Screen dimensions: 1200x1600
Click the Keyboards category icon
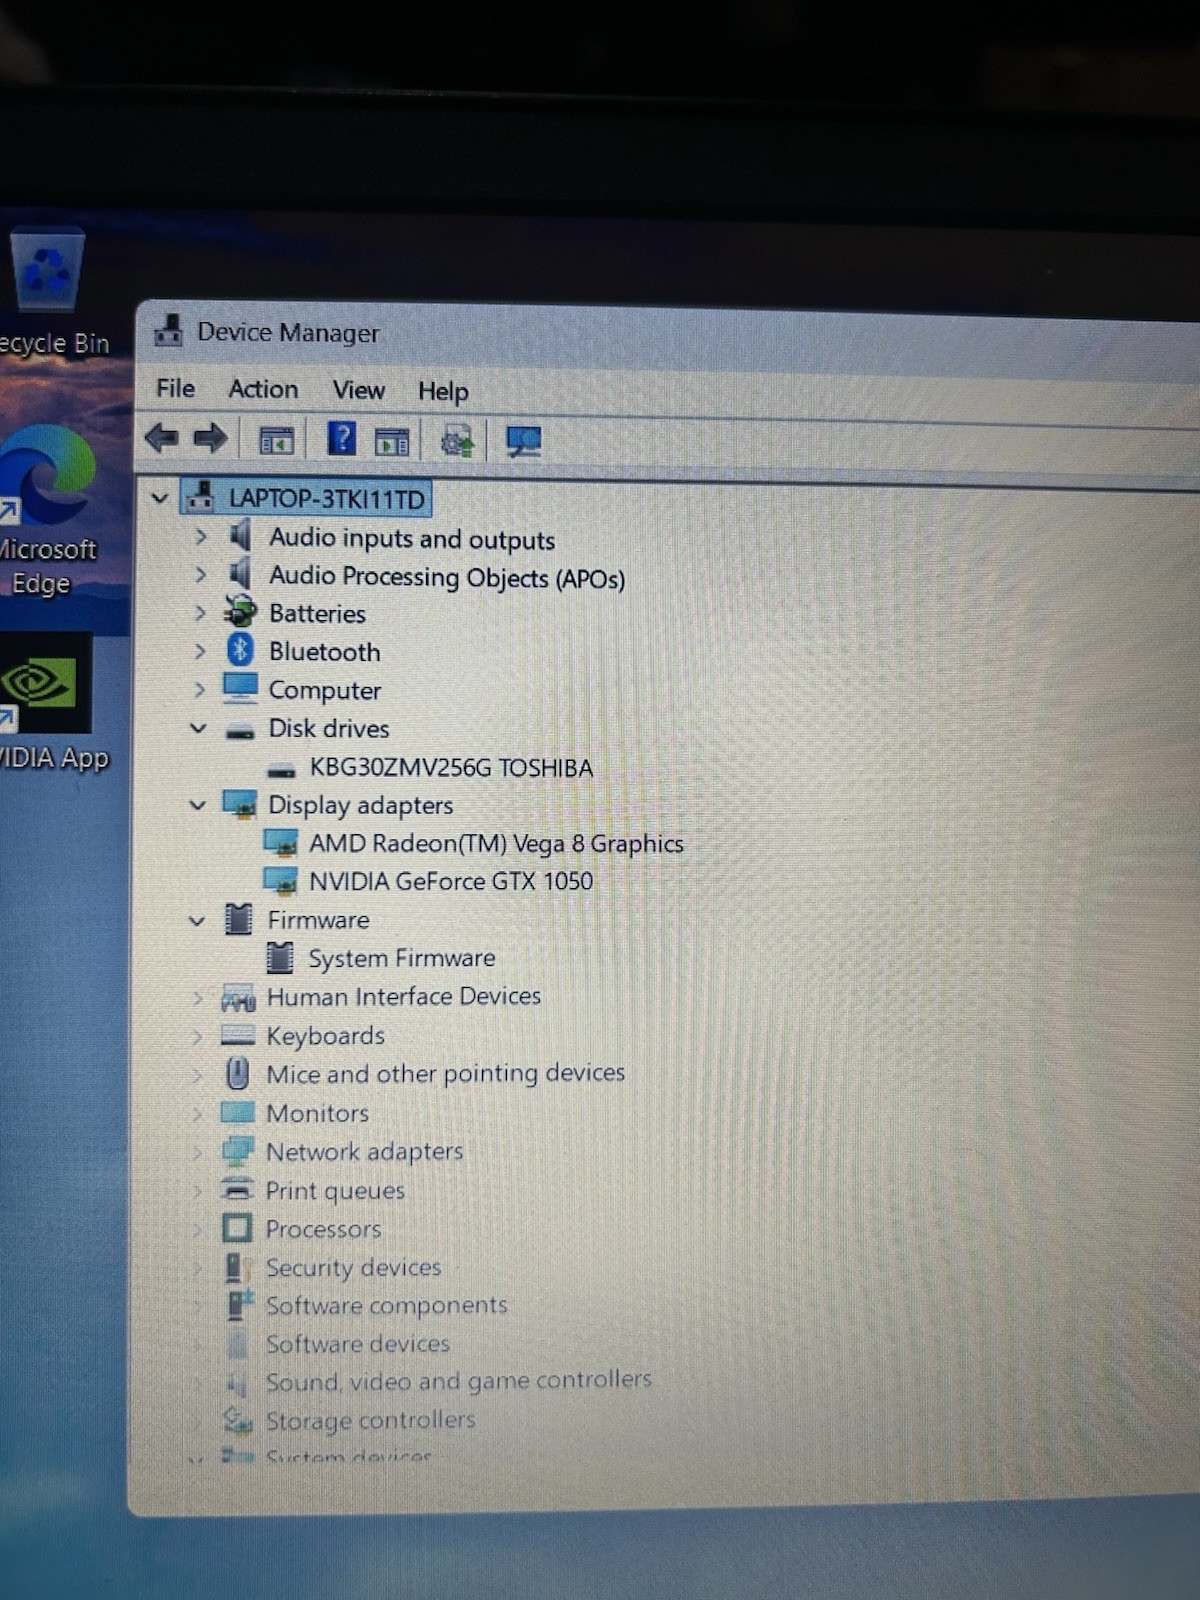click(238, 1035)
